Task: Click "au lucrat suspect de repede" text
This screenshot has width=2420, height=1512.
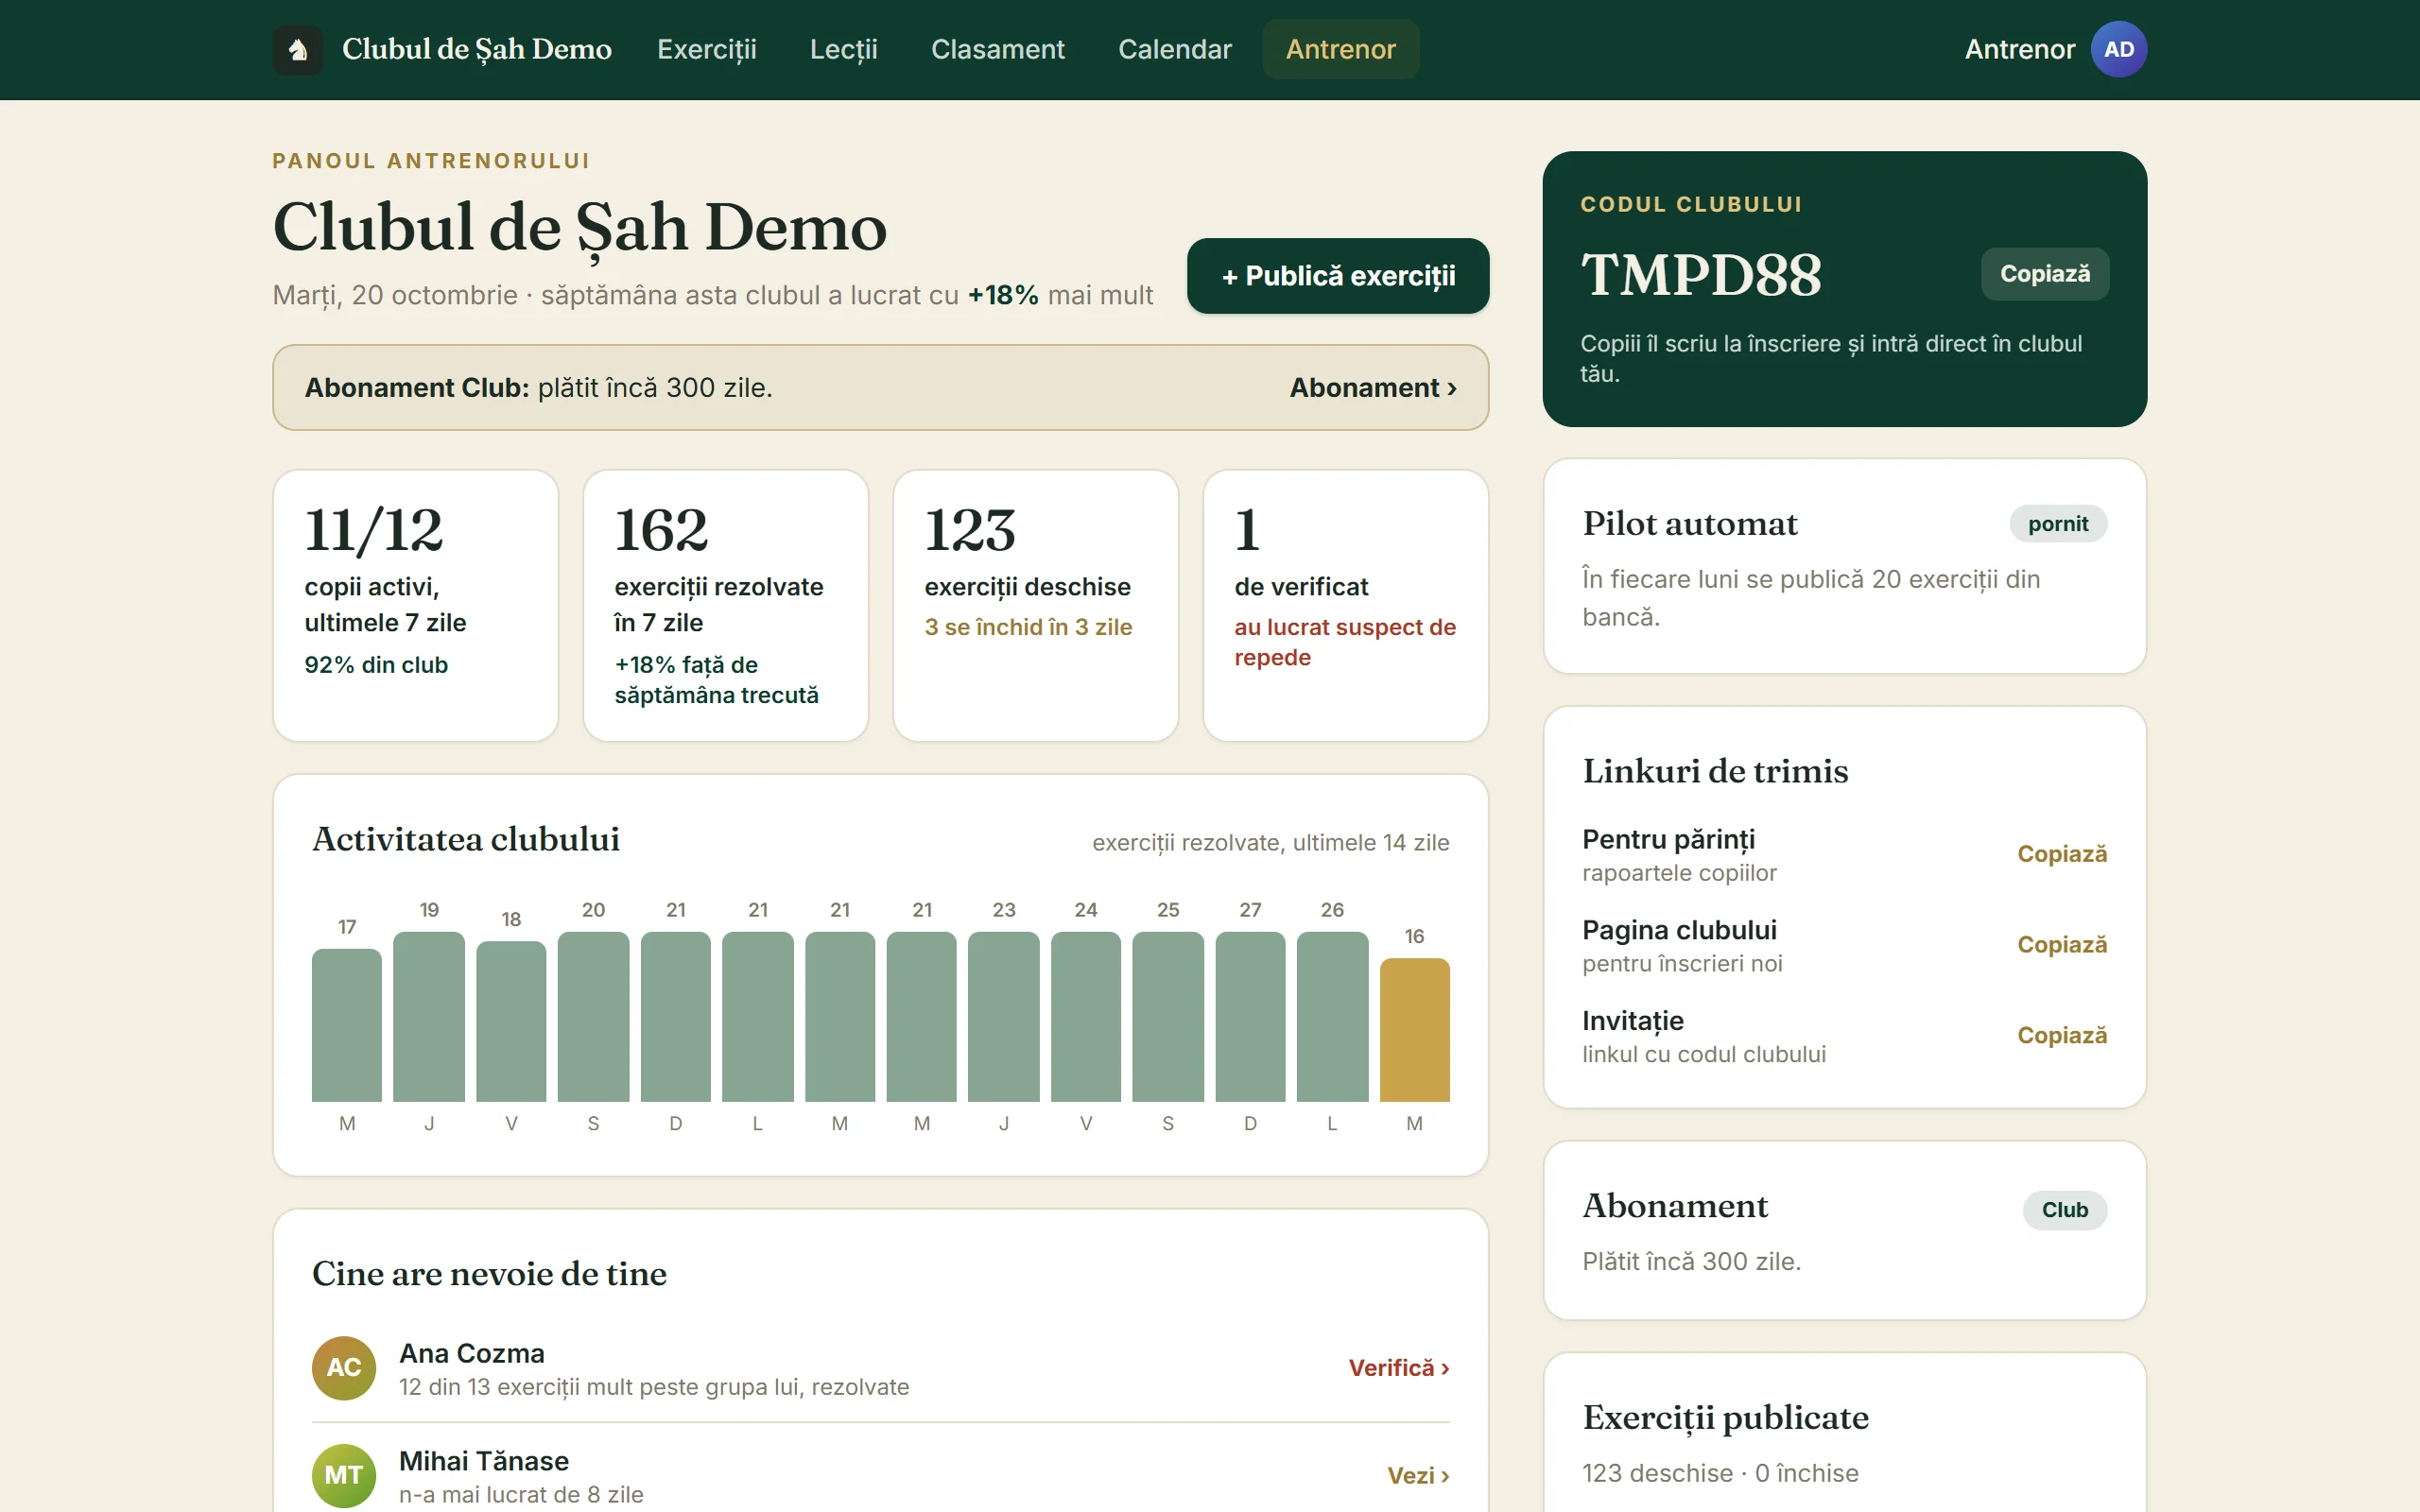Action: coord(1344,642)
